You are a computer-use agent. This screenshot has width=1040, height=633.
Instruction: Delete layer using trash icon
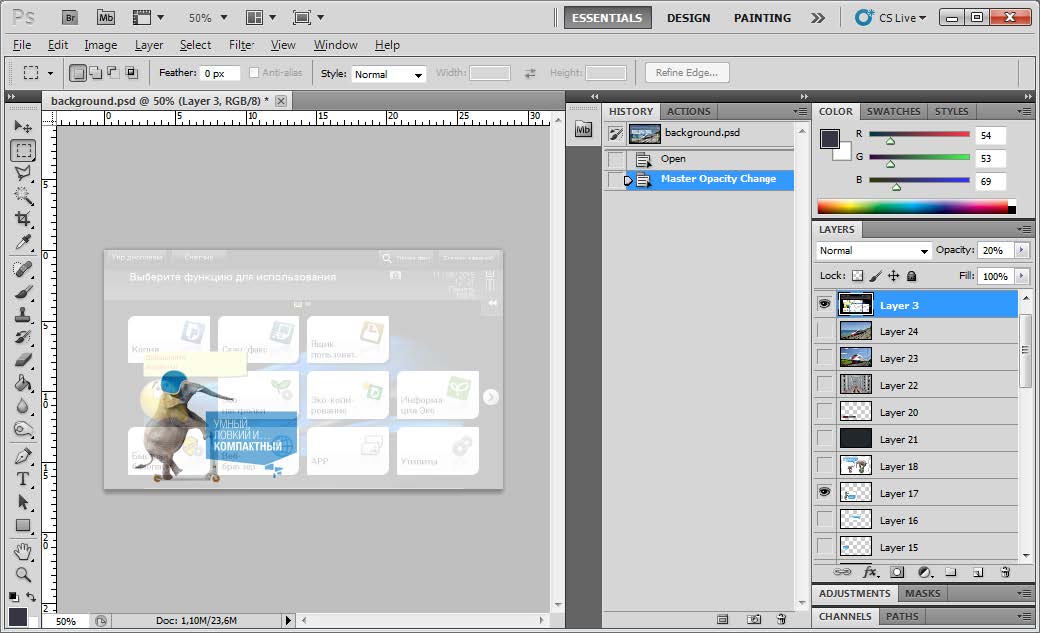click(1006, 572)
